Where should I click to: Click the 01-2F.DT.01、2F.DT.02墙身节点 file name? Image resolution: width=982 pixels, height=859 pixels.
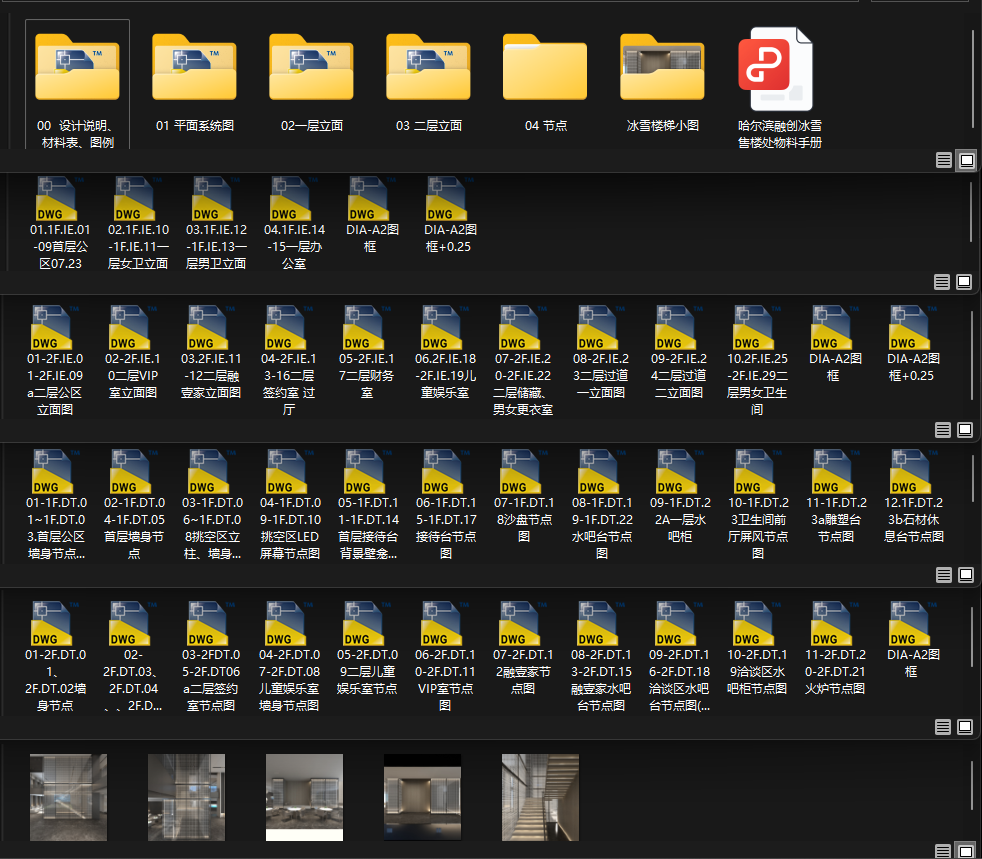click(x=55, y=680)
